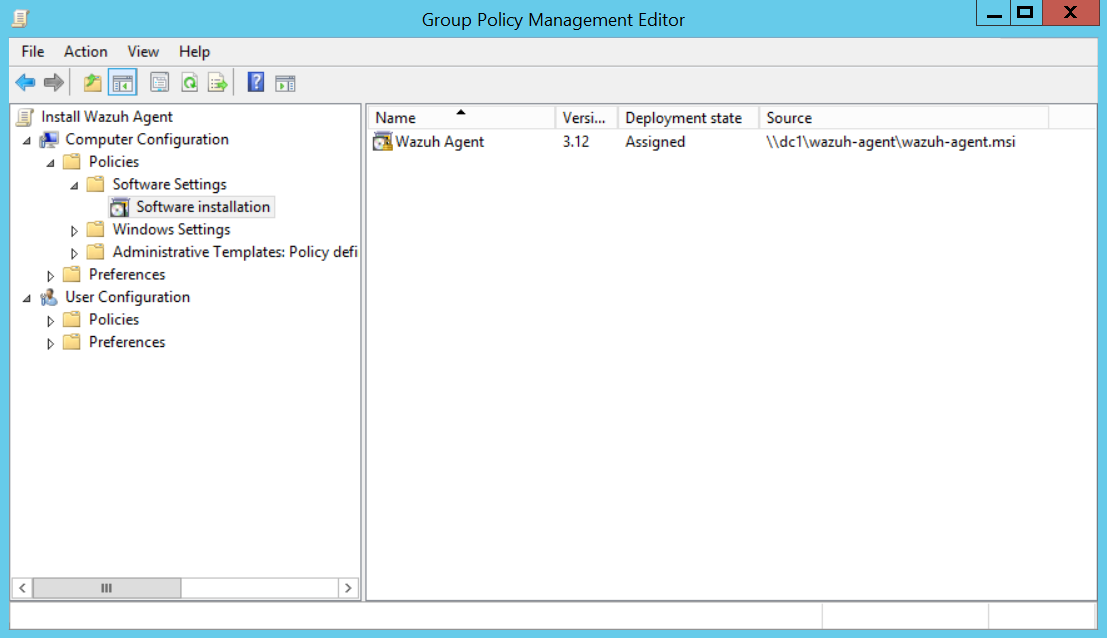1107x638 pixels.
Task: Select the Windows Settings tree item
Action: [172, 229]
